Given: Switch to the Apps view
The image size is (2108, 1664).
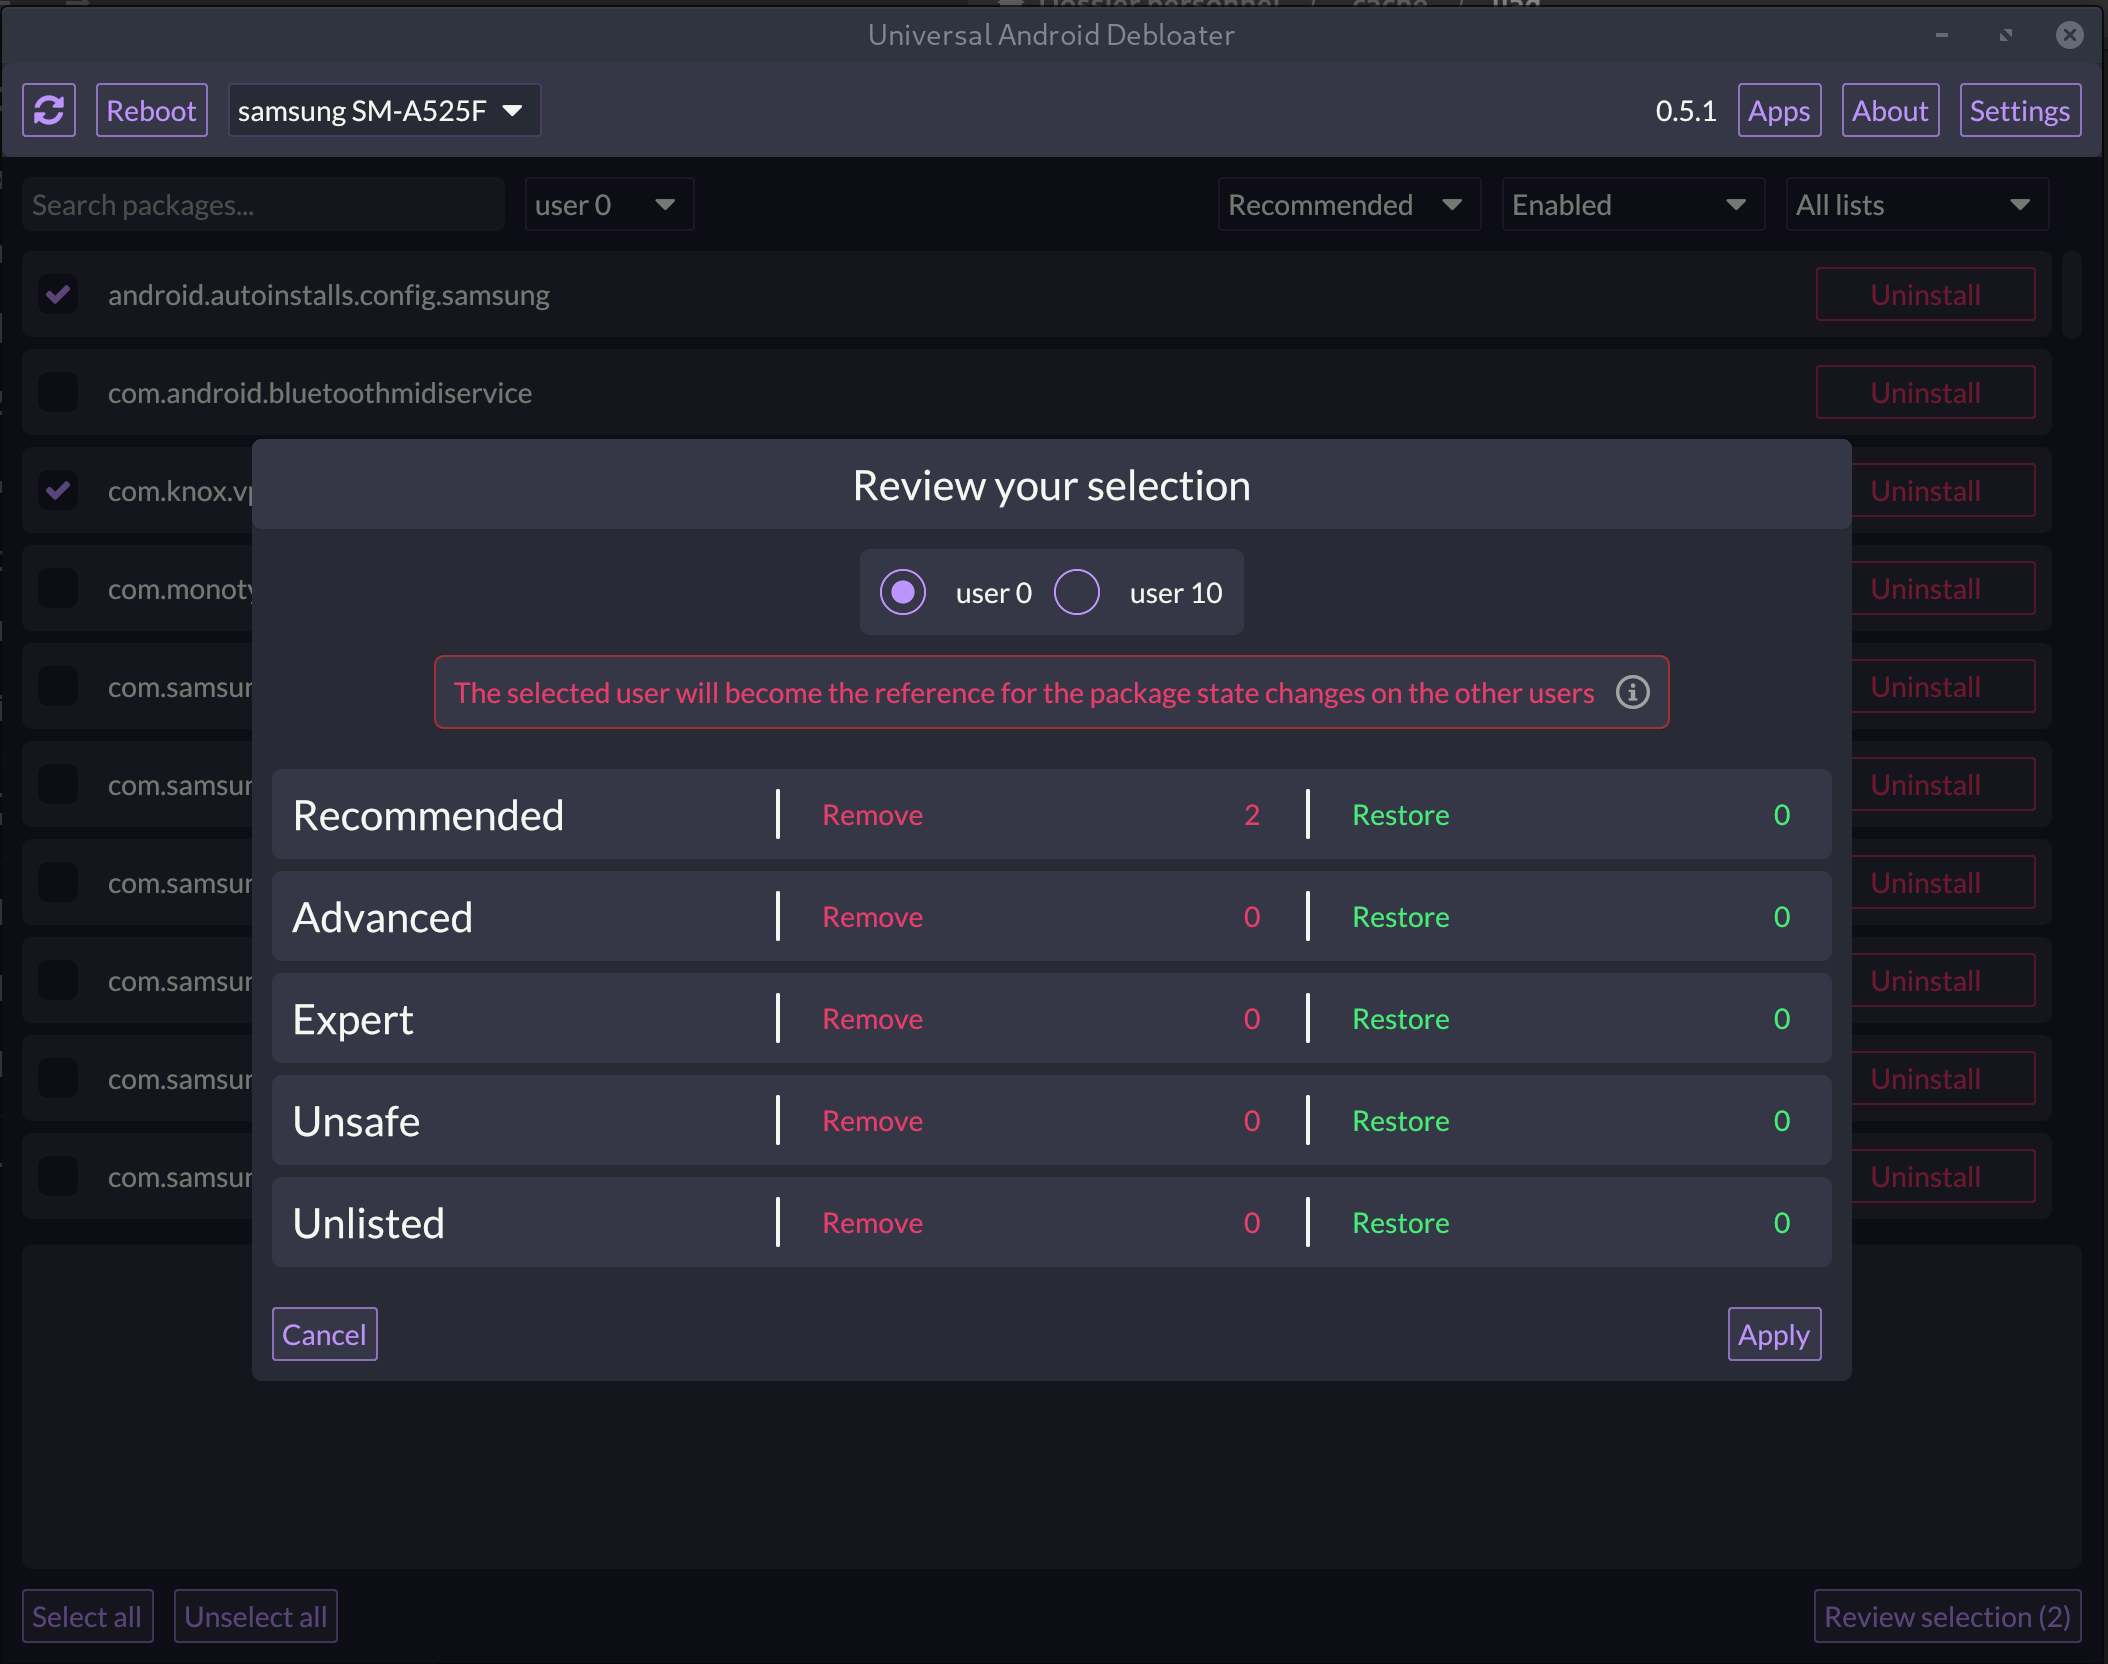Looking at the screenshot, I should (1779, 110).
